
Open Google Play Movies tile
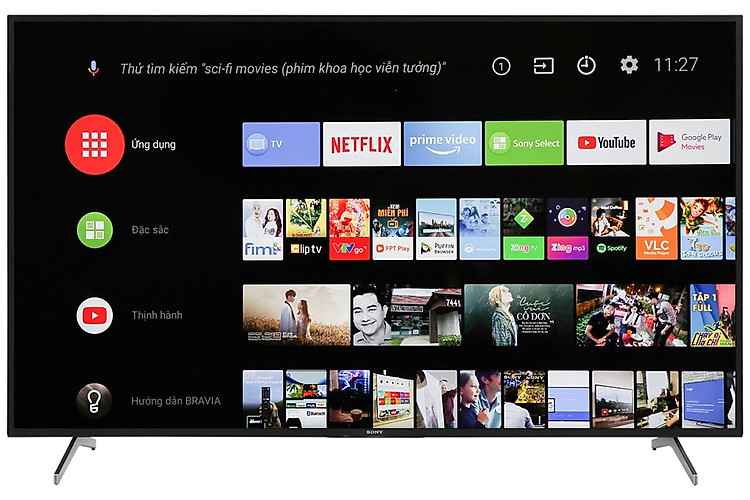[x=689, y=144]
